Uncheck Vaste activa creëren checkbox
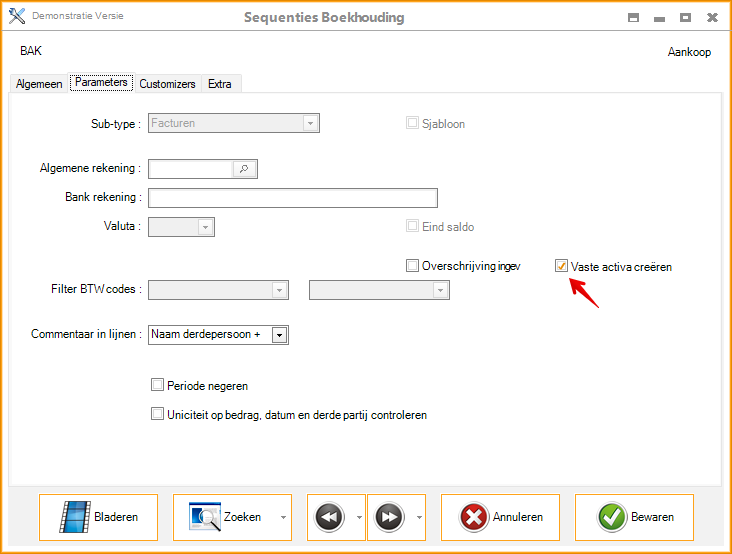The image size is (732, 554). coord(562,266)
